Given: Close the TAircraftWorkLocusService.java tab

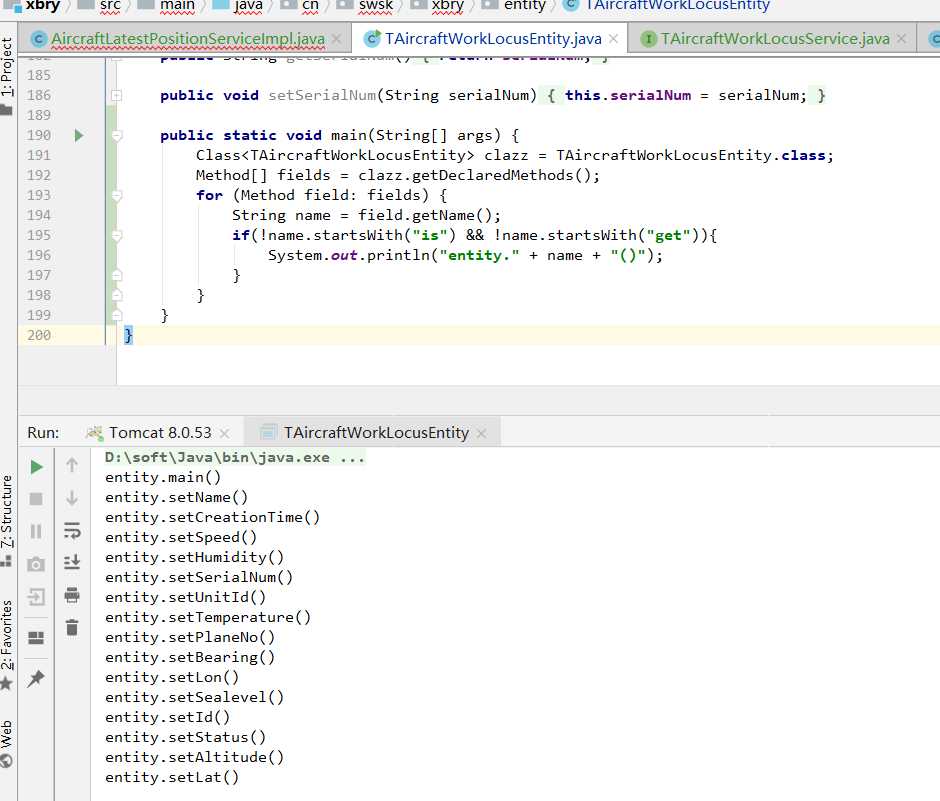Looking at the screenshot, I should 902,39.
